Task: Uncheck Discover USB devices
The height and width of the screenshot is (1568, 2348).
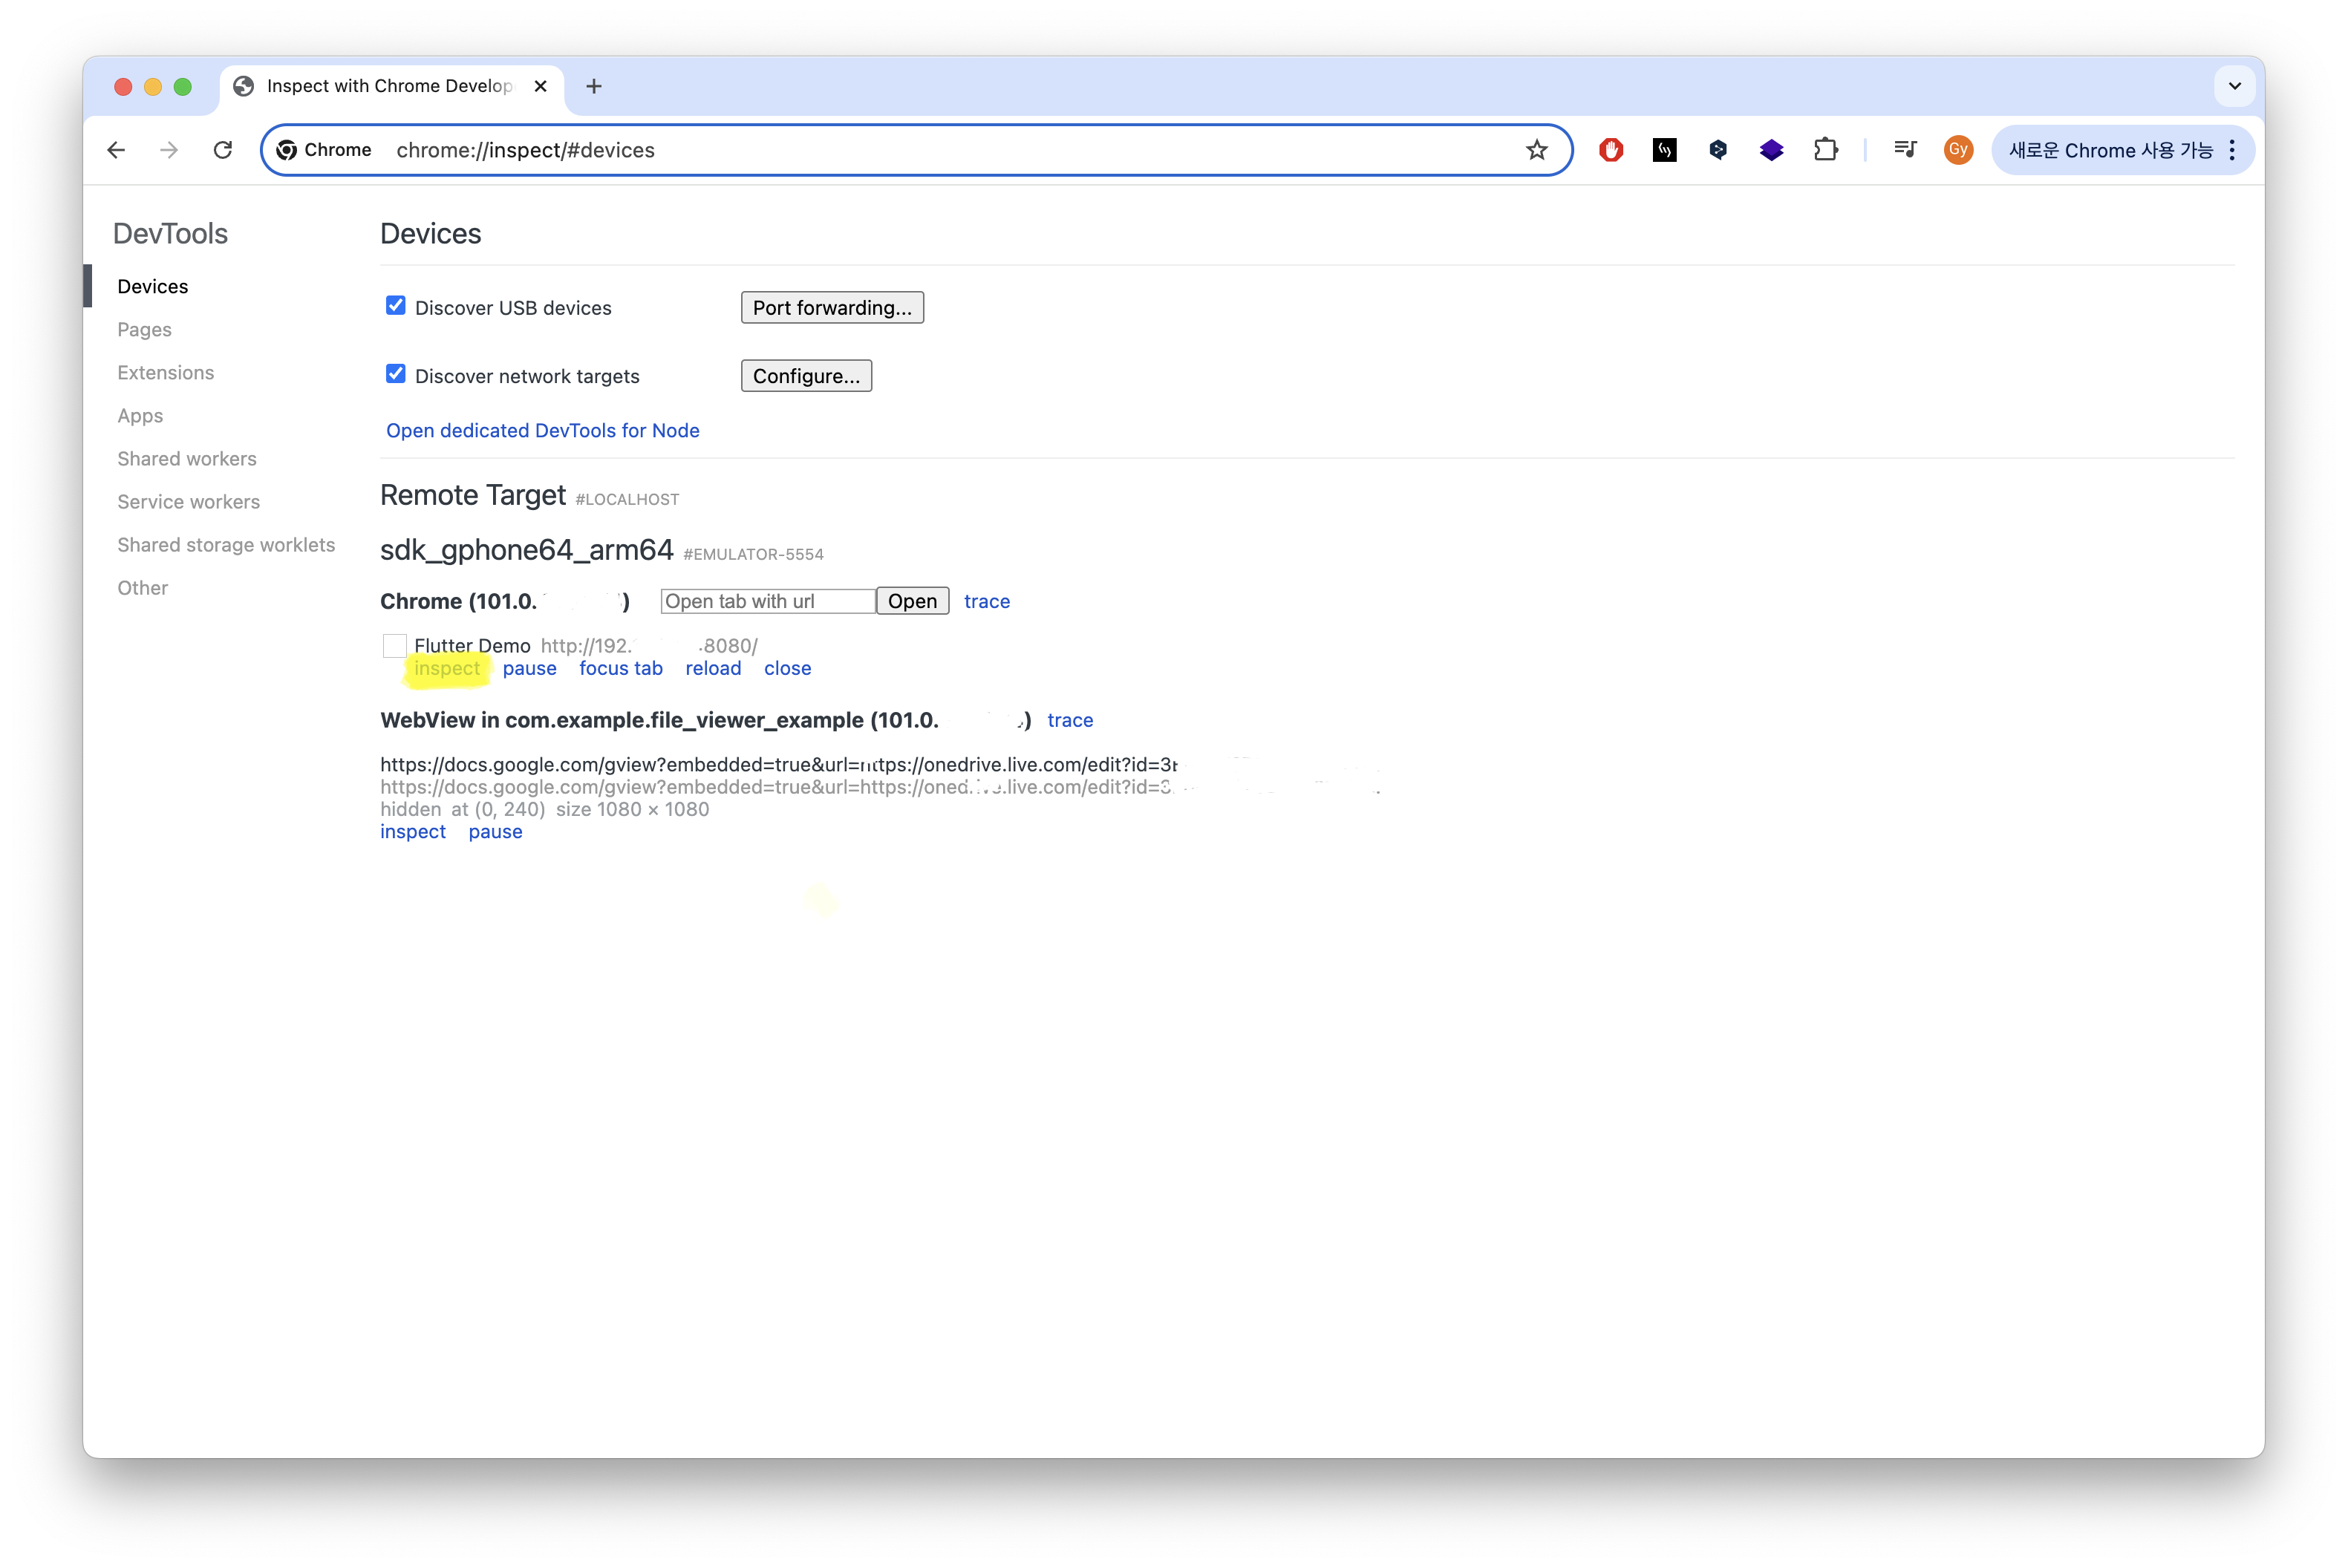Action: click(396, 306)
